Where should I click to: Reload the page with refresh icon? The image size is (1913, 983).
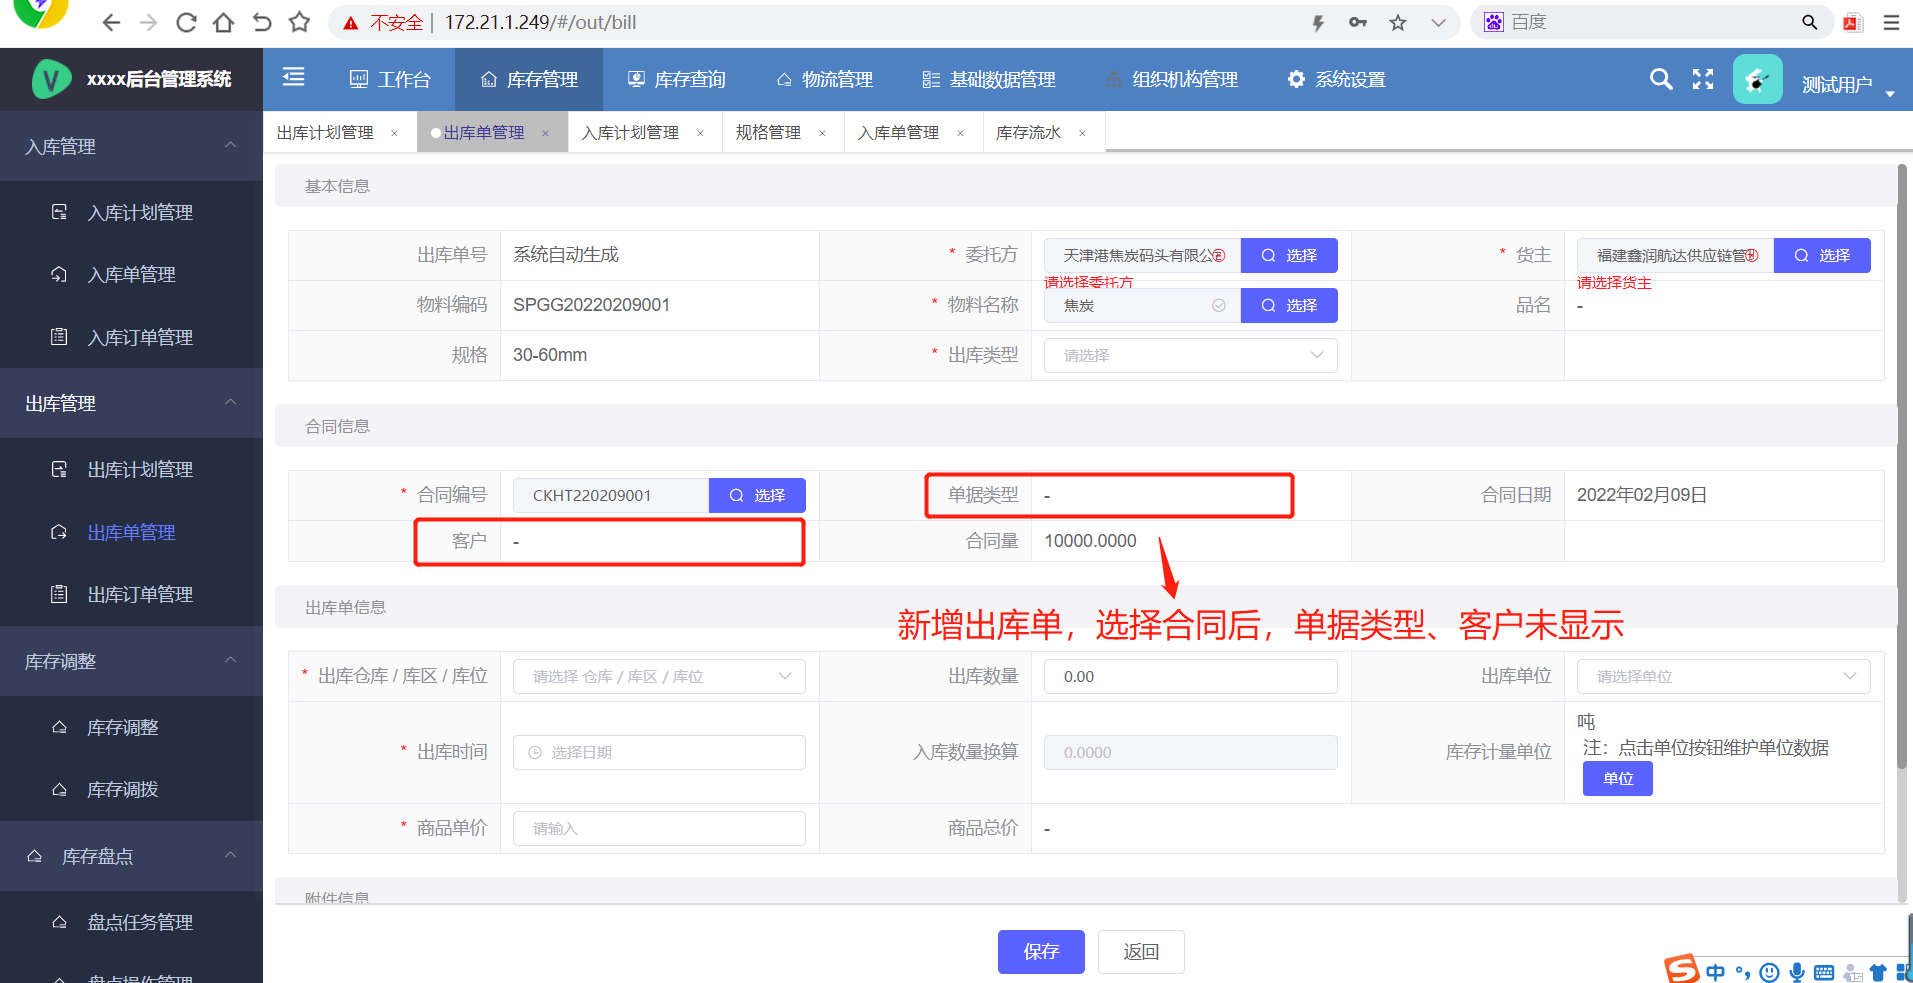(186, 22)
